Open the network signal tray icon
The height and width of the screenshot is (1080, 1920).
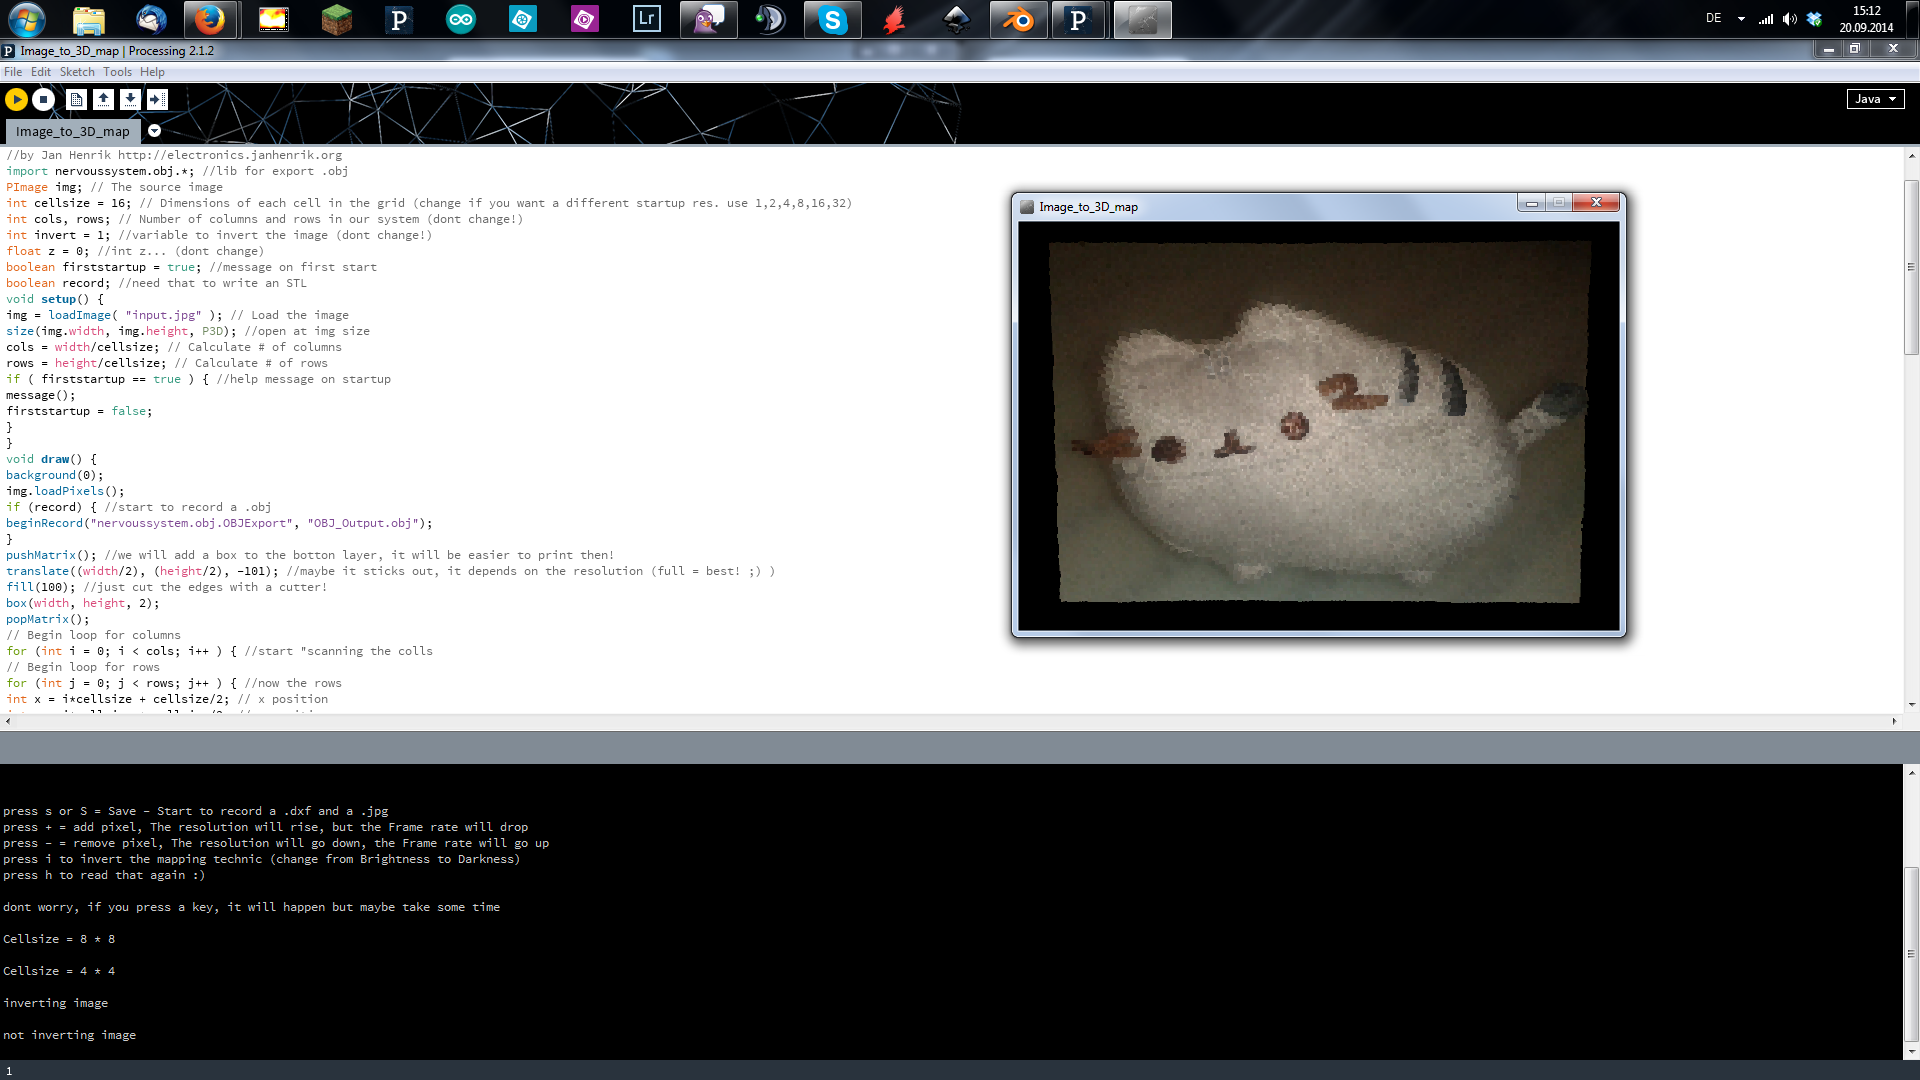pyautogui.click(x=1767, y=19)
